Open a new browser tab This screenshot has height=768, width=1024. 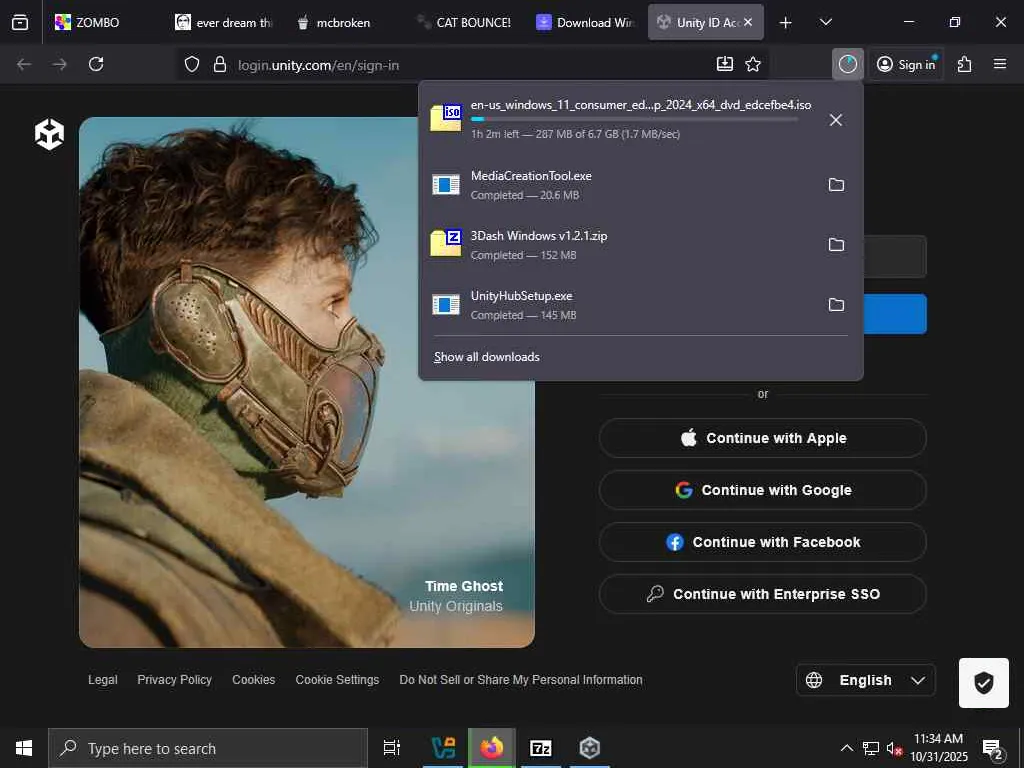click(x=786, y=22)
